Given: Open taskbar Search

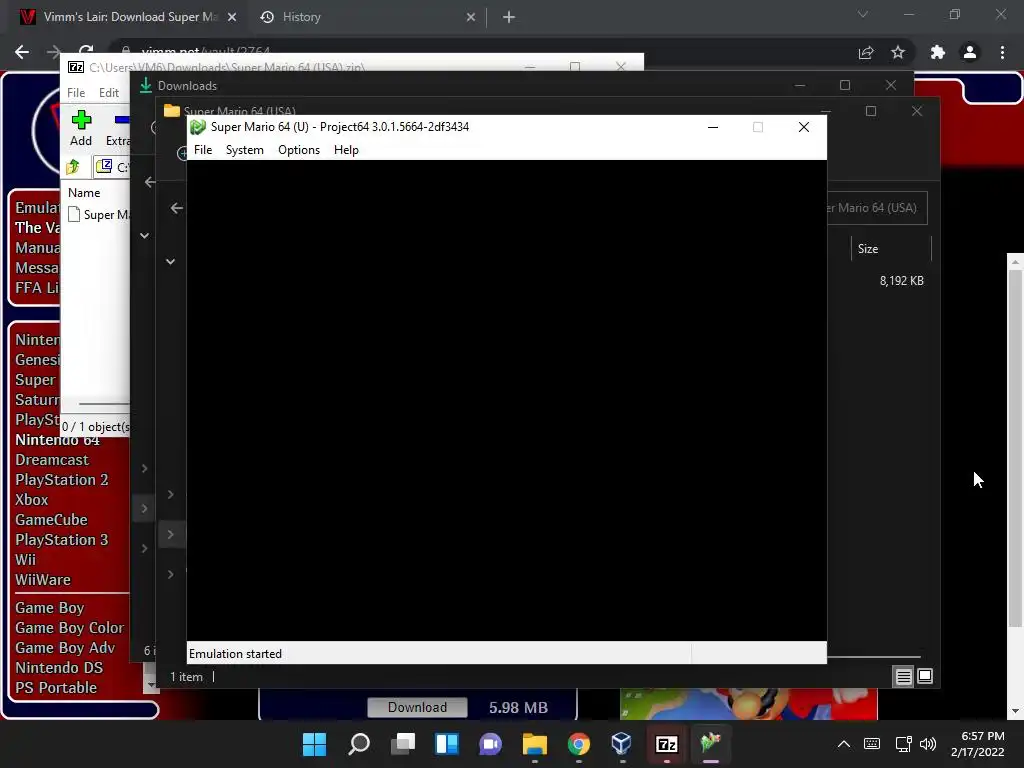Looking at the screenshot, I should click(359, 744).
